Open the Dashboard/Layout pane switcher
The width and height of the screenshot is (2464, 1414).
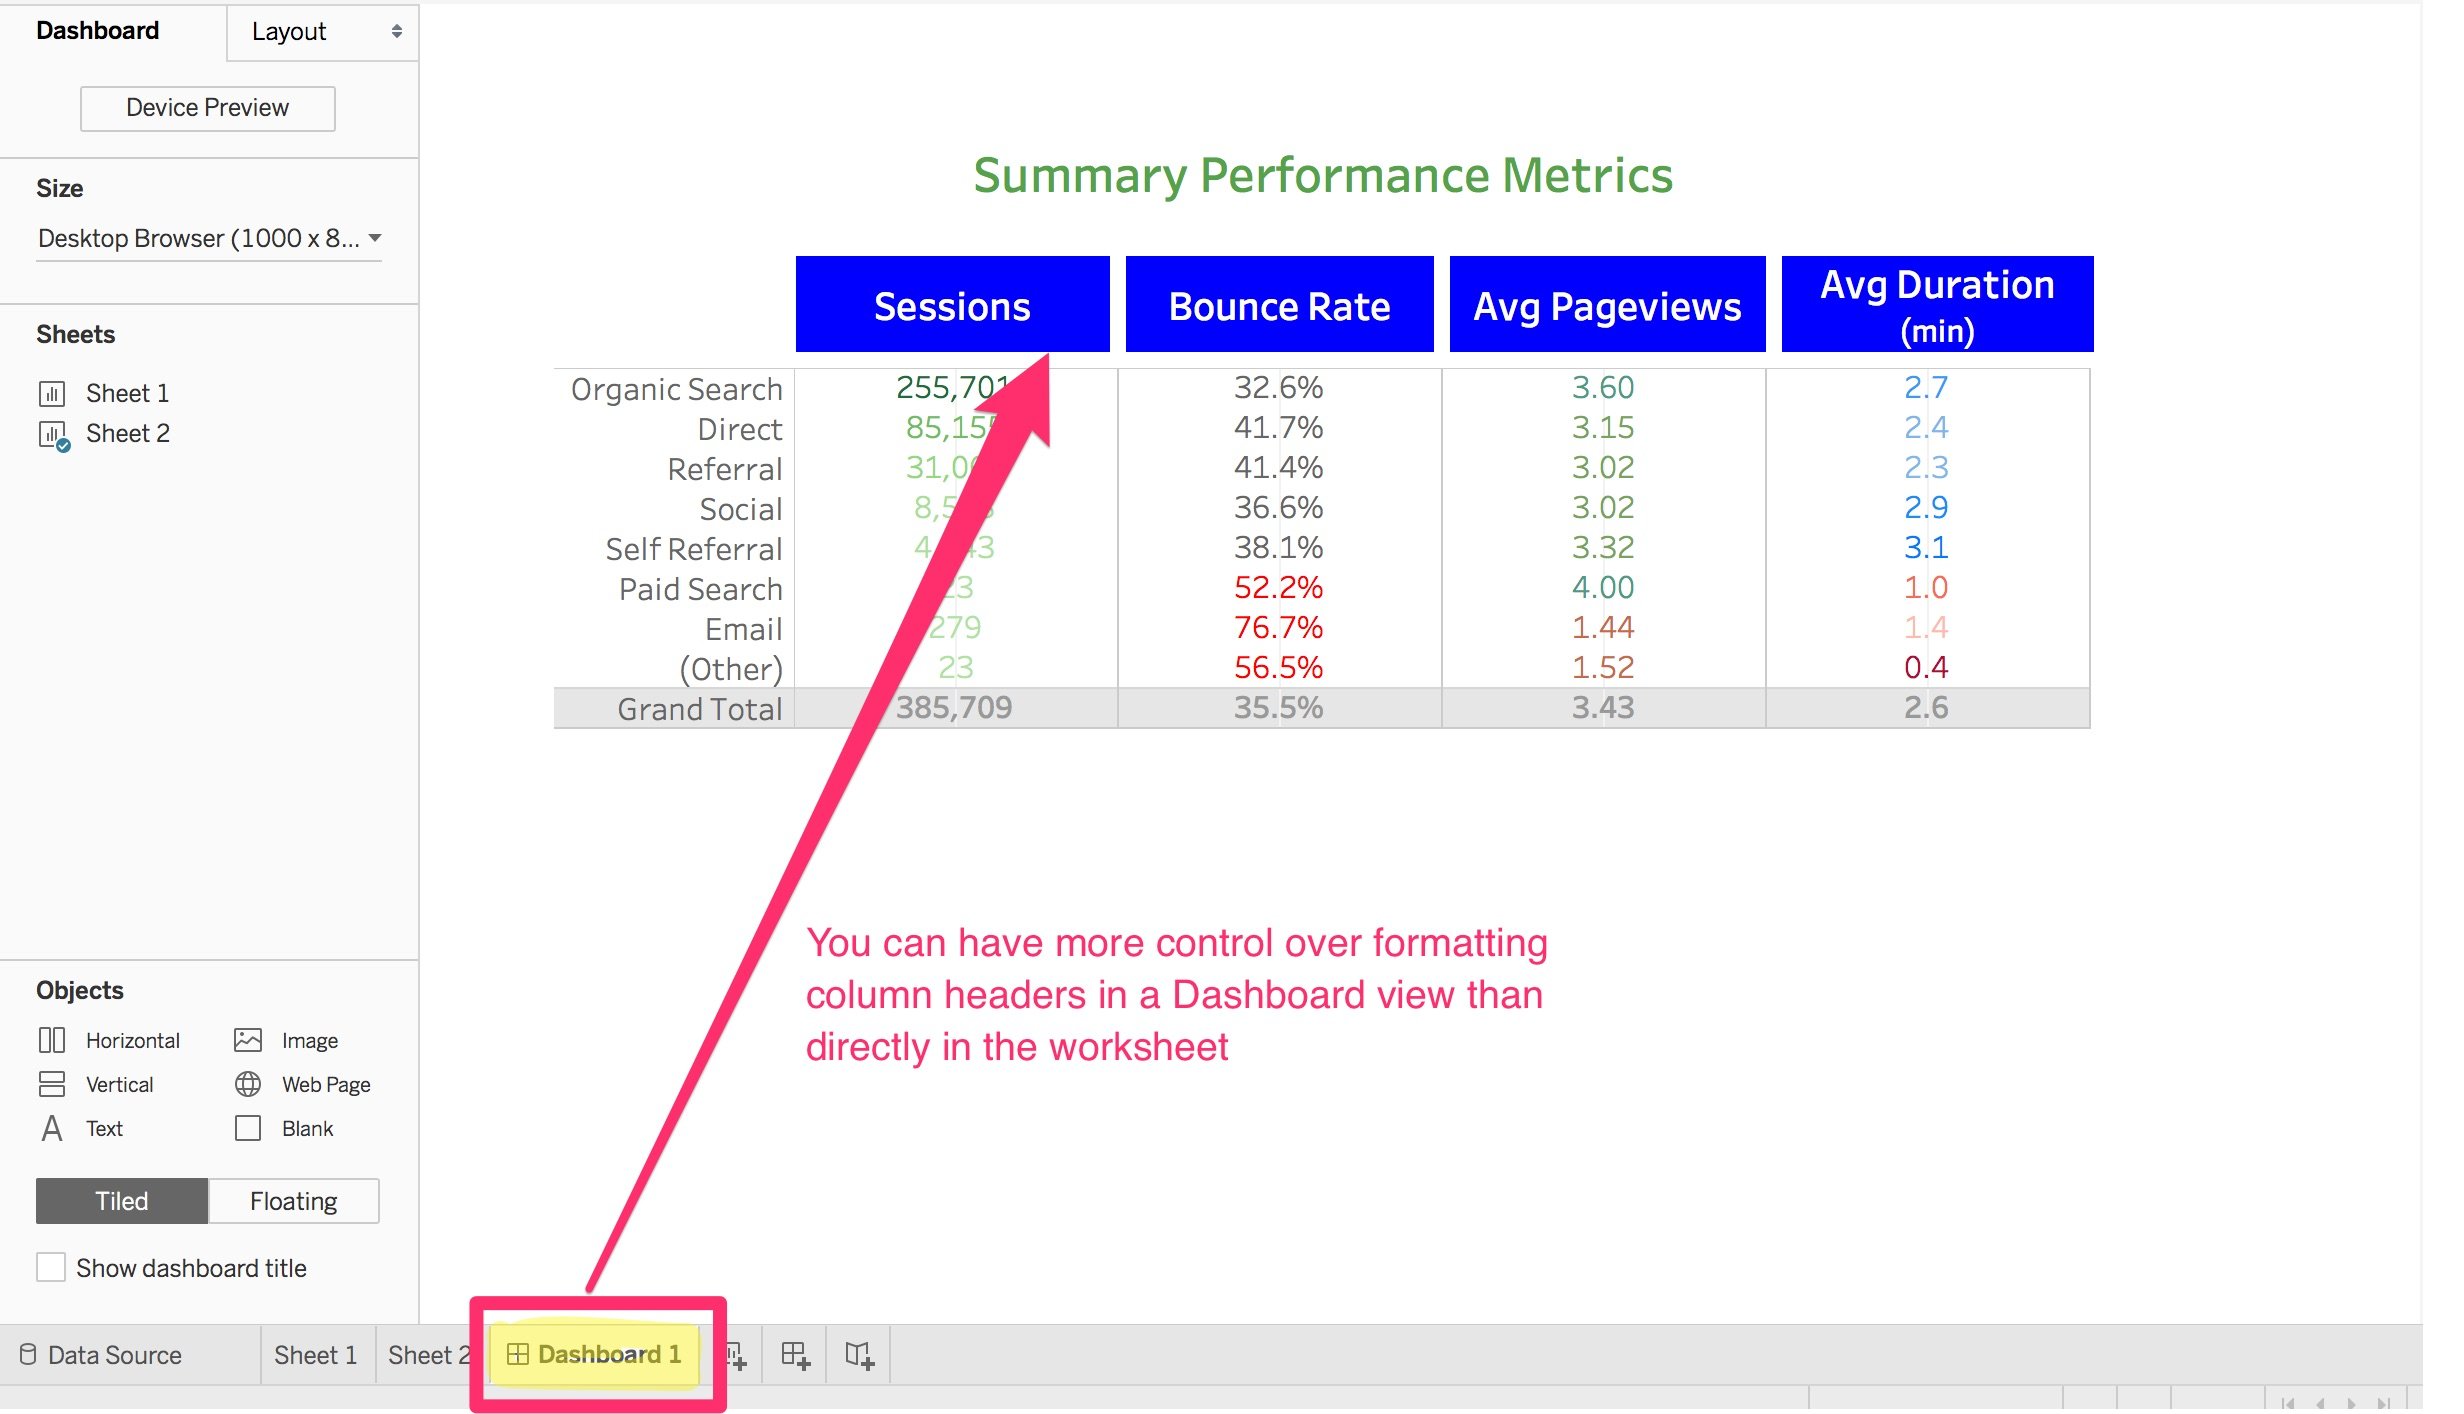(322, 31)
